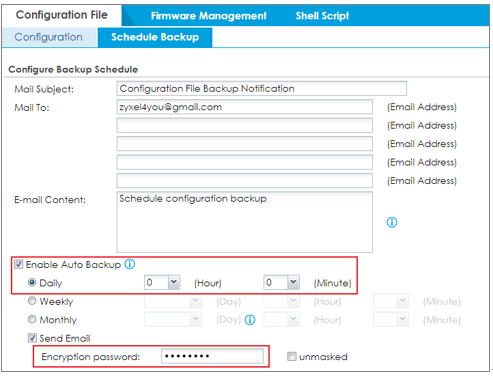Open the Configuration sub-tab
The image size is (493, 377).
49,37
